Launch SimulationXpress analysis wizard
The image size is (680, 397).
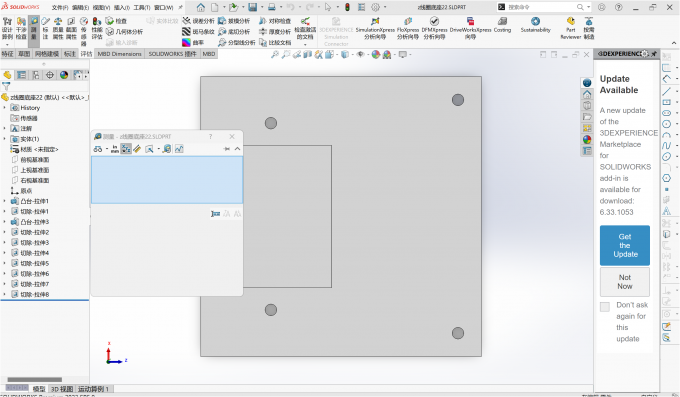pyautogui.click(x=375, y=28)
